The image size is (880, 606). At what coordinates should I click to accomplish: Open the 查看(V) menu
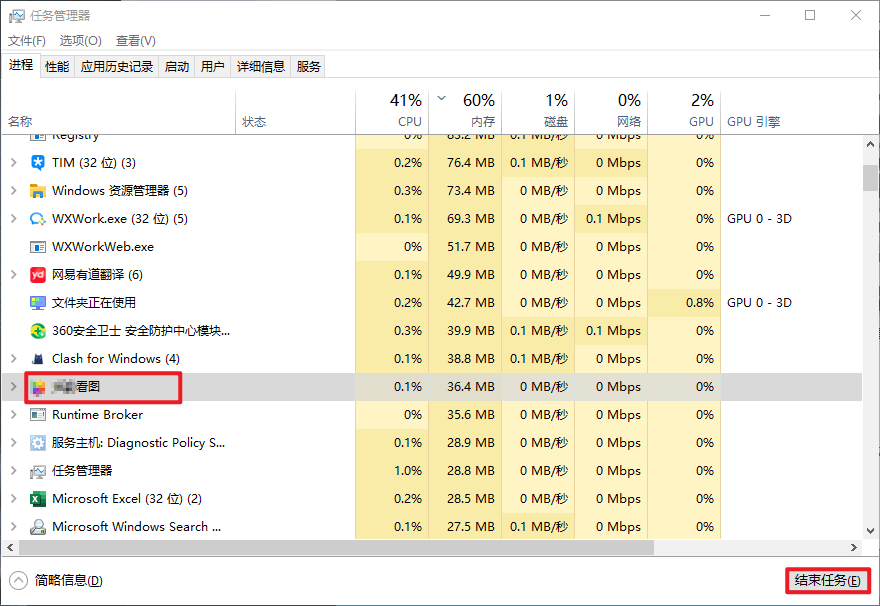[x=134, y=40]
